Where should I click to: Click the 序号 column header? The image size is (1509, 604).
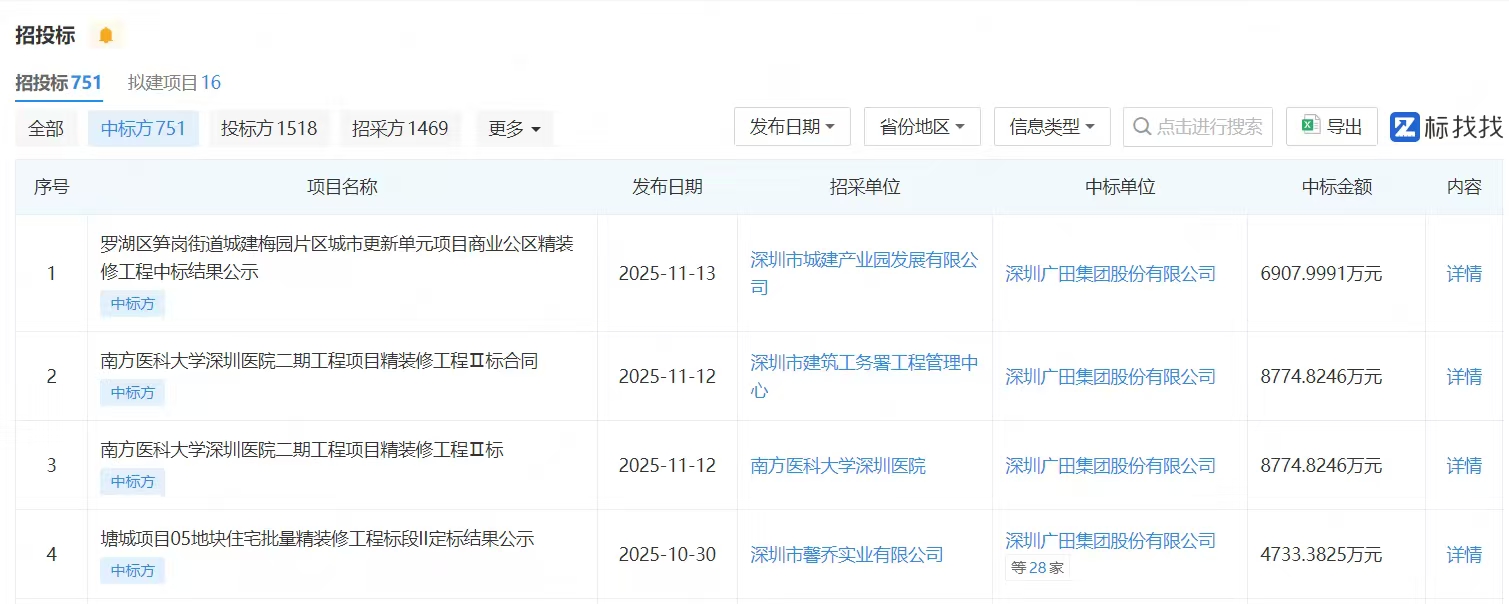pos(52,187)
